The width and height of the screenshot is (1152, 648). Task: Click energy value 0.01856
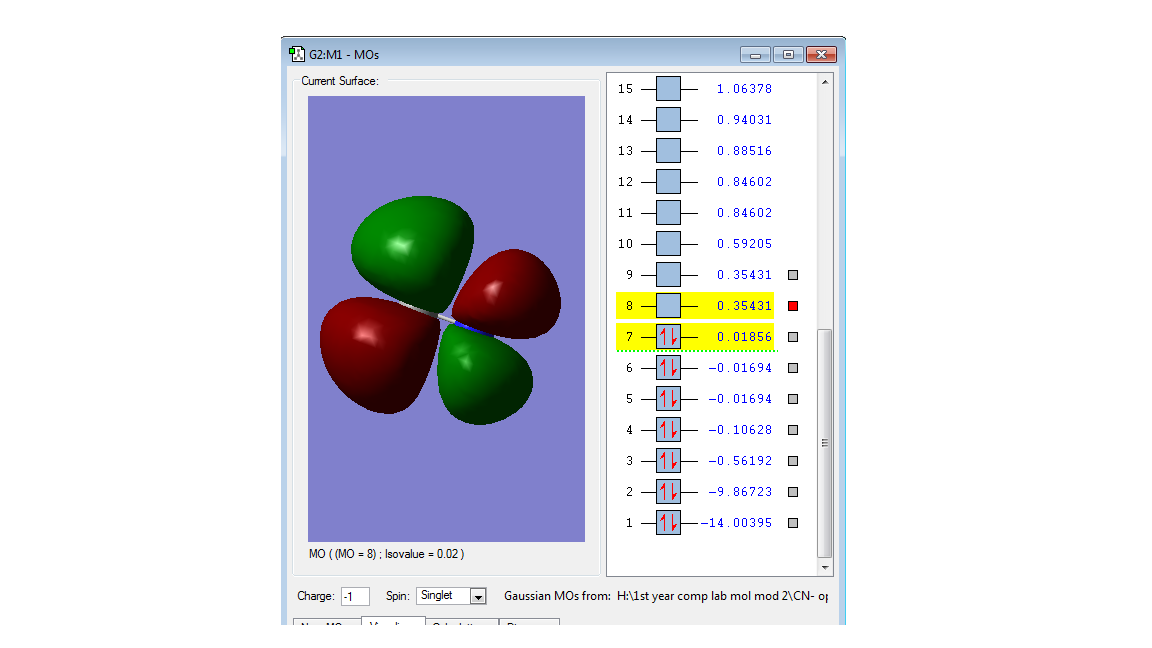[744, 336]
